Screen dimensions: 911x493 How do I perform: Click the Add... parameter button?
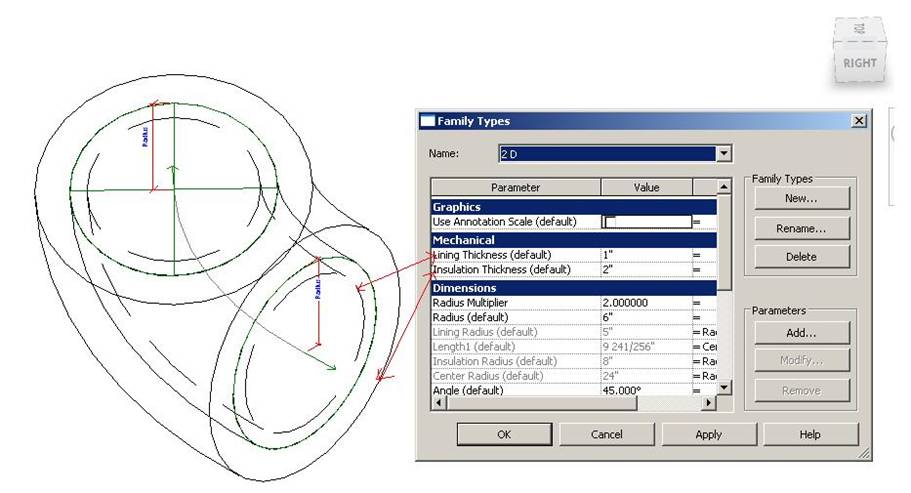[x=801, y=332]
